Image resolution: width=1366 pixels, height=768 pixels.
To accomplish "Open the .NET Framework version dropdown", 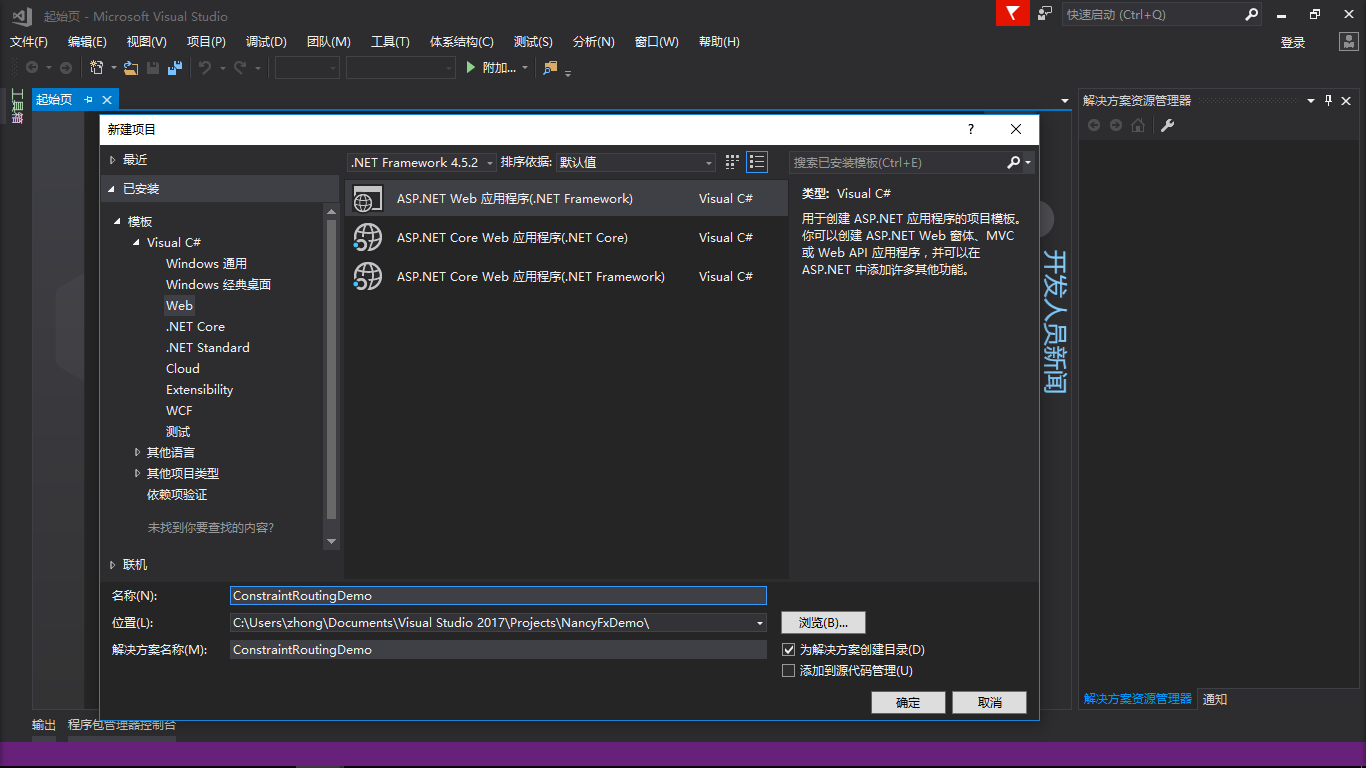I will (x=422, y=162).
